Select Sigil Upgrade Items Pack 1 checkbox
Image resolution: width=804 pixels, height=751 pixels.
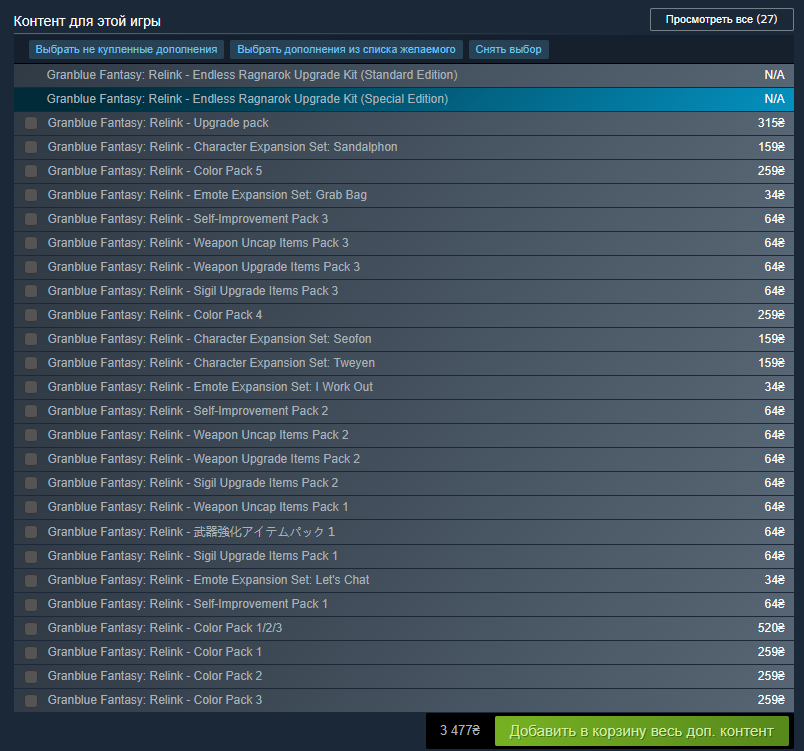(31, 556)
